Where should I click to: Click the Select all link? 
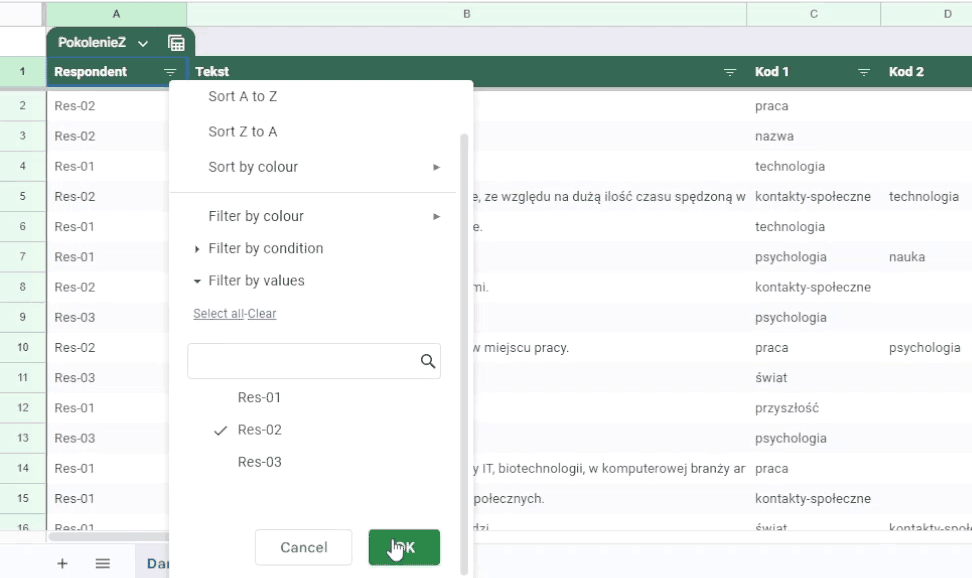click(218, 314)
